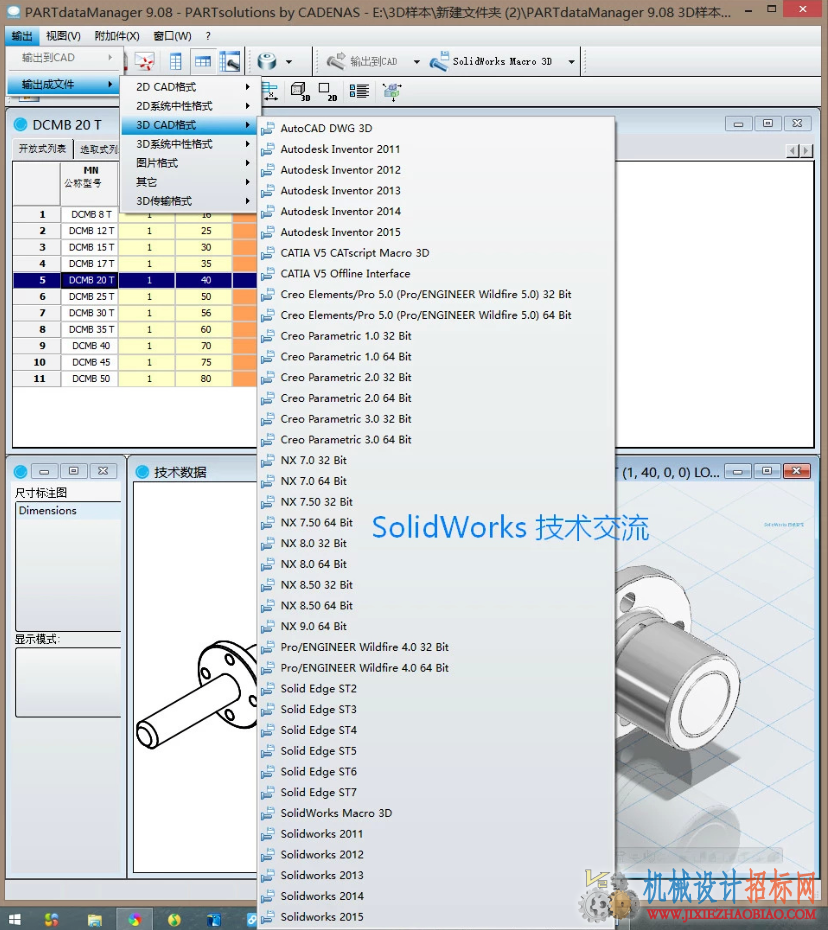Screen dimensions: 828x930
Task: Open the 视图(V) menu
Action: click(x=63, y=36)
